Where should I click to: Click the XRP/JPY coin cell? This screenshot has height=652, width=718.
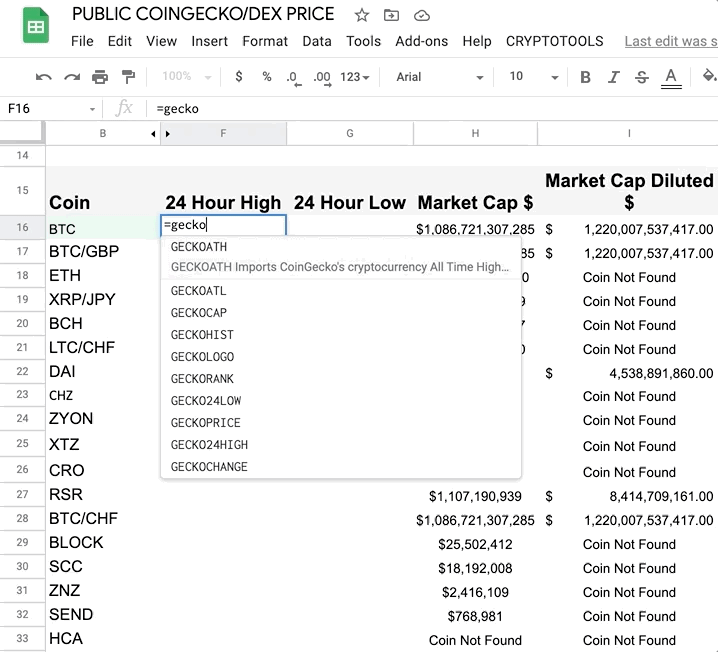103,299
